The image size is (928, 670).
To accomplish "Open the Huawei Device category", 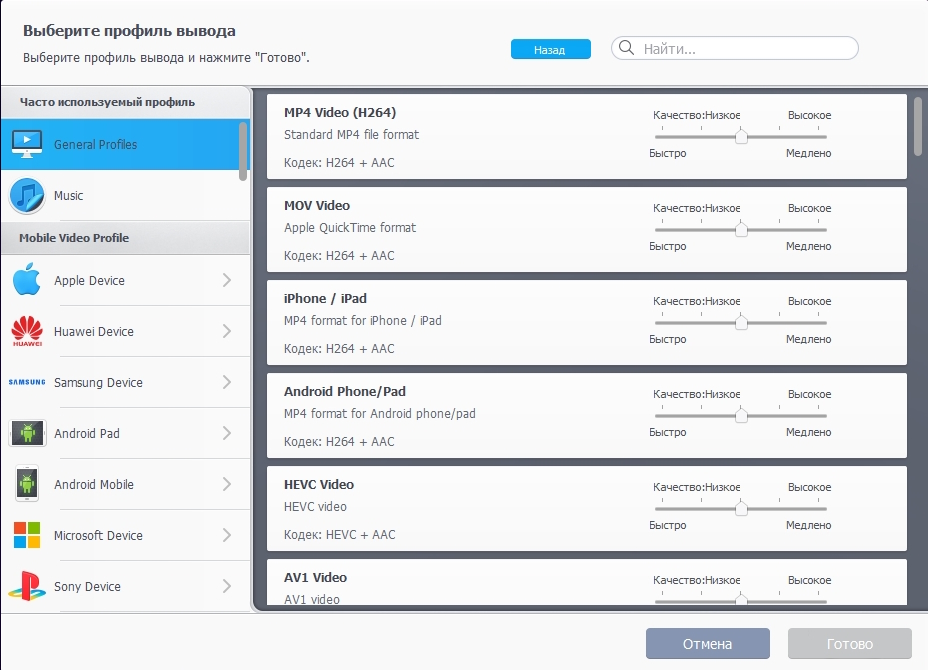I will pyautogui.click(x=125, y=331).
